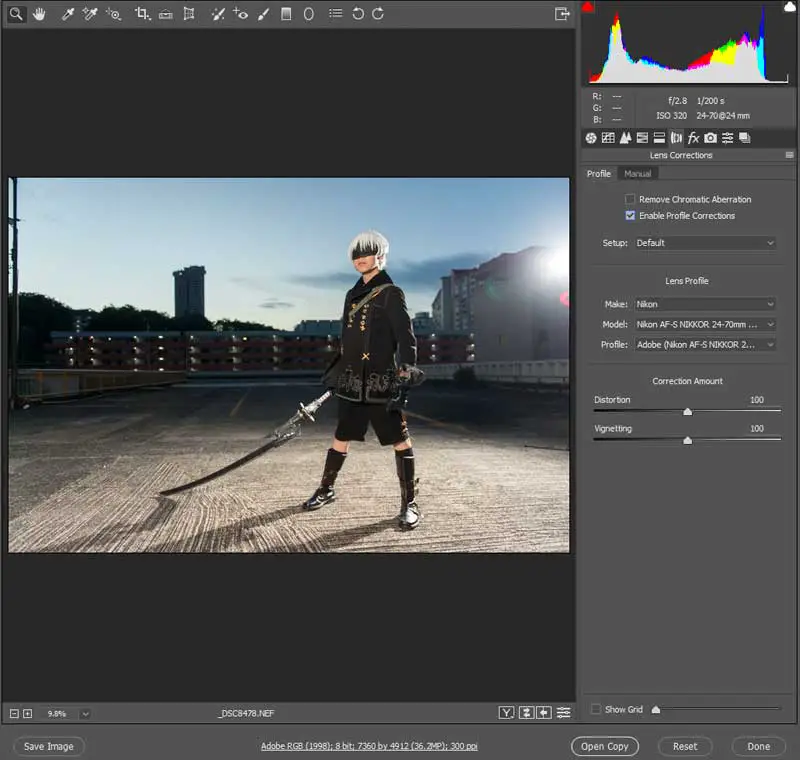This screenshot has height=760, width=800.
Task: Switch to the Manual tab
Action: 638,174
